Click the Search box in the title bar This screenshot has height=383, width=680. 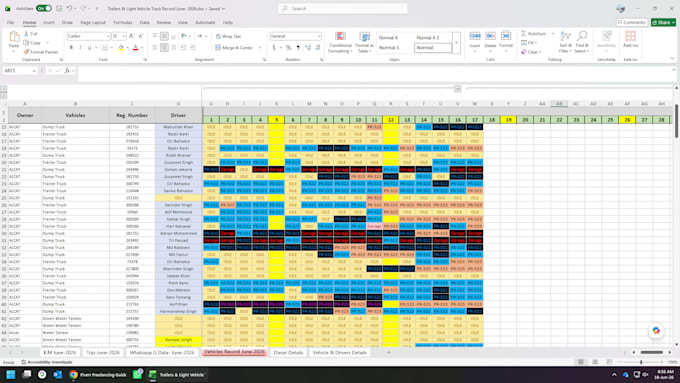click(343, 8)
